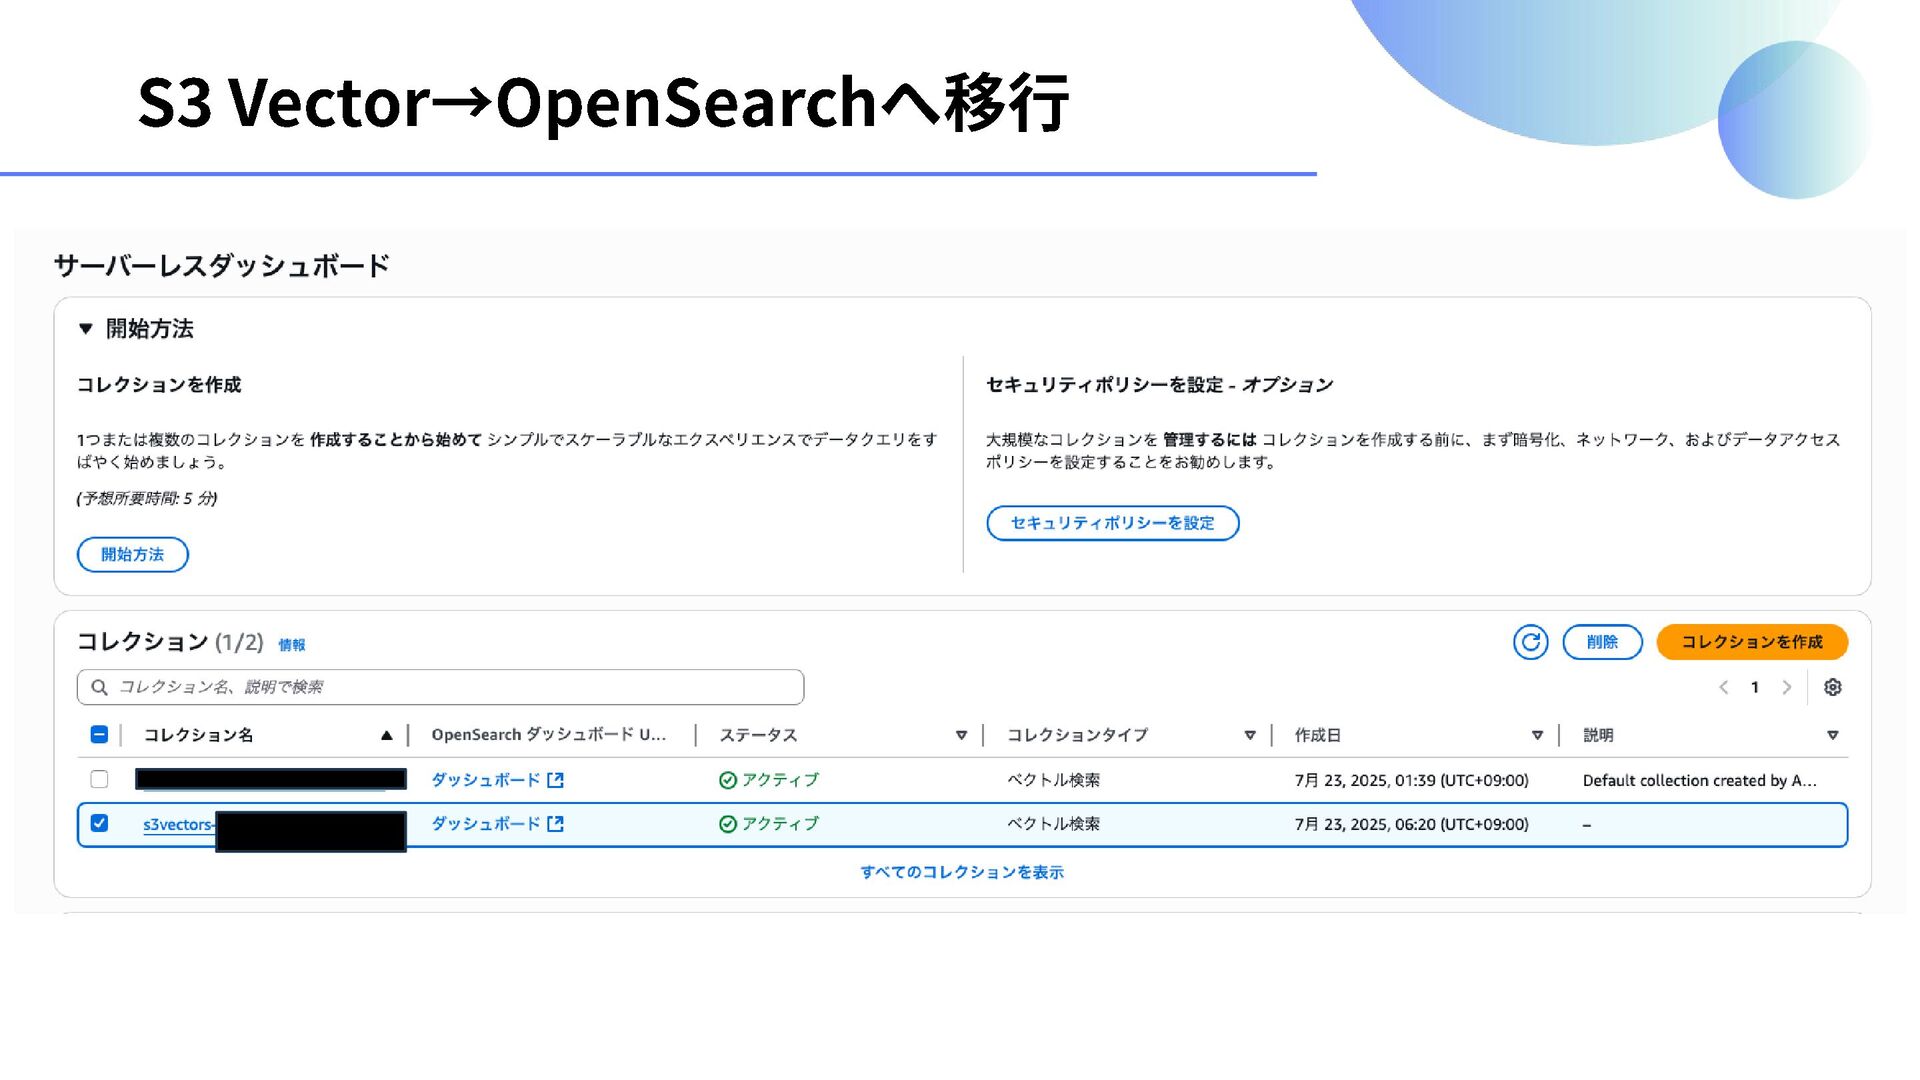
Task: Open ダッシュボード link in s3vectors row
Action: [x=486, y=824]
